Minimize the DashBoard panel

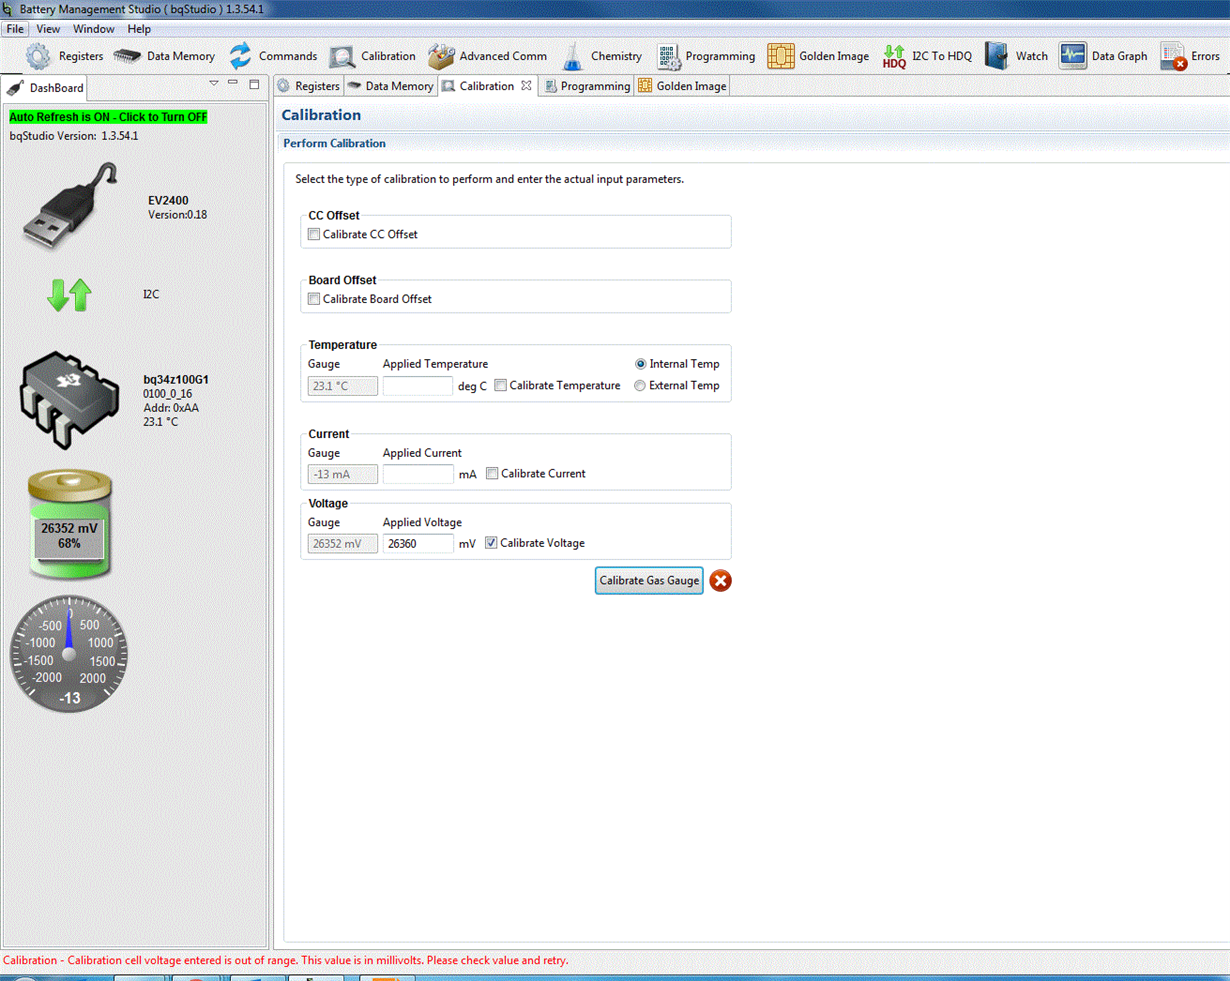233,84
